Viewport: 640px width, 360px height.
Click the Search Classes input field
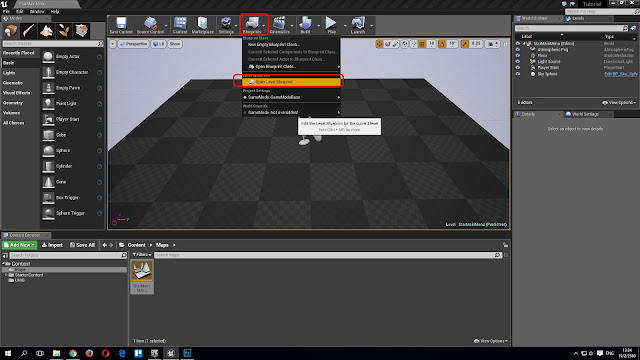(53, 43)
